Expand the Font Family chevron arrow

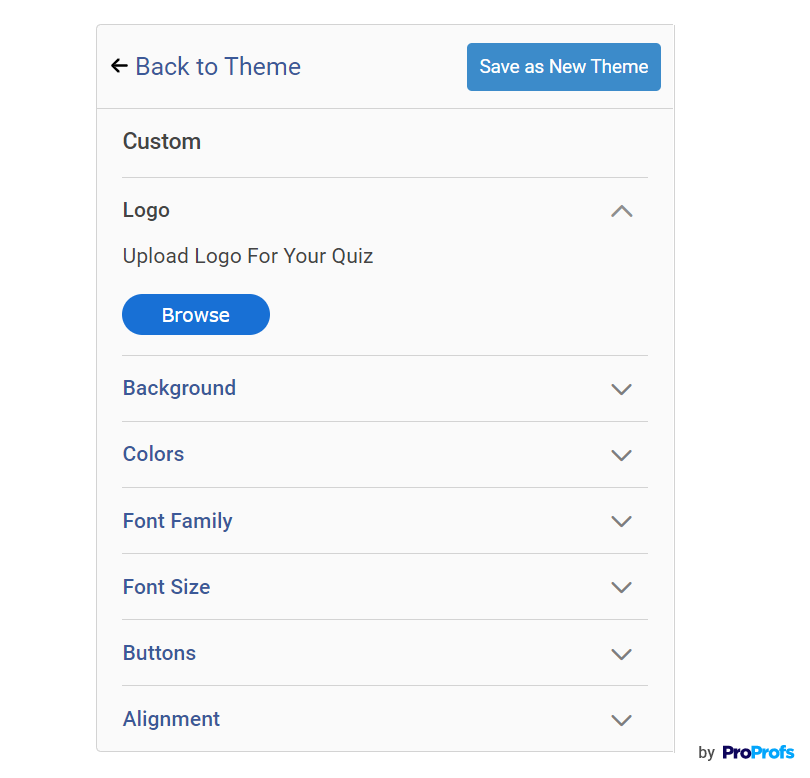tap(622, 521)
